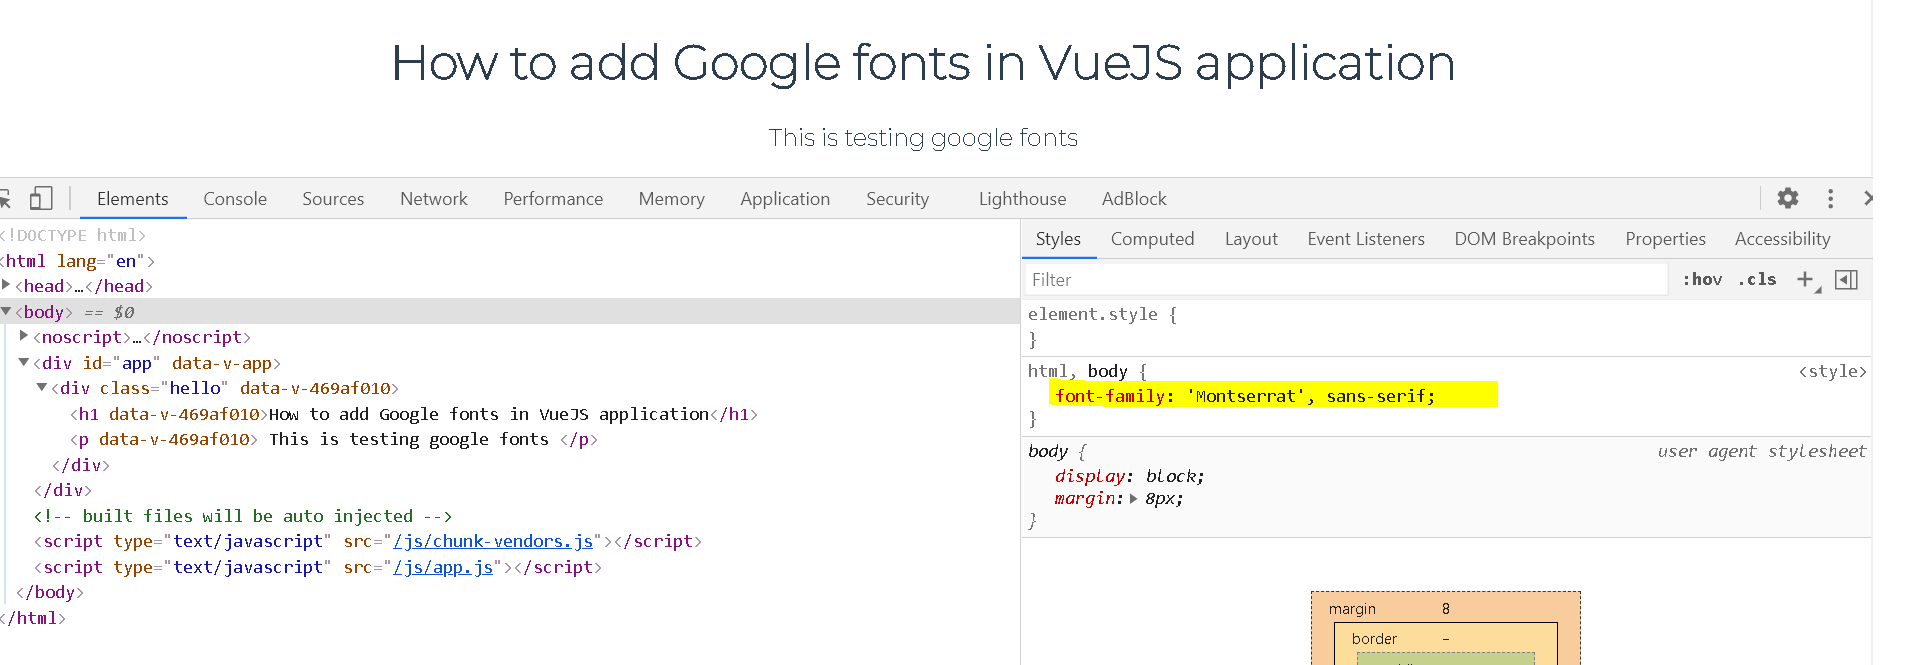1916x665 pixels.
Task: Click the <style> source link
Action: point(1832,371)
